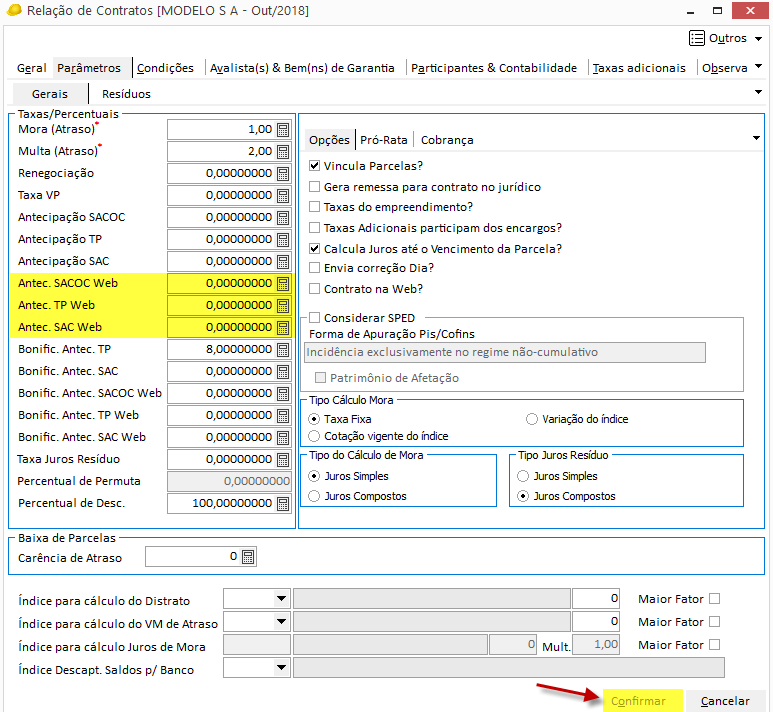The width and height of the screenshot is (773, 712).
Task: Check Maior Fator for VM de Atraso
Action: pyautogui.click(x=714, y=622)
